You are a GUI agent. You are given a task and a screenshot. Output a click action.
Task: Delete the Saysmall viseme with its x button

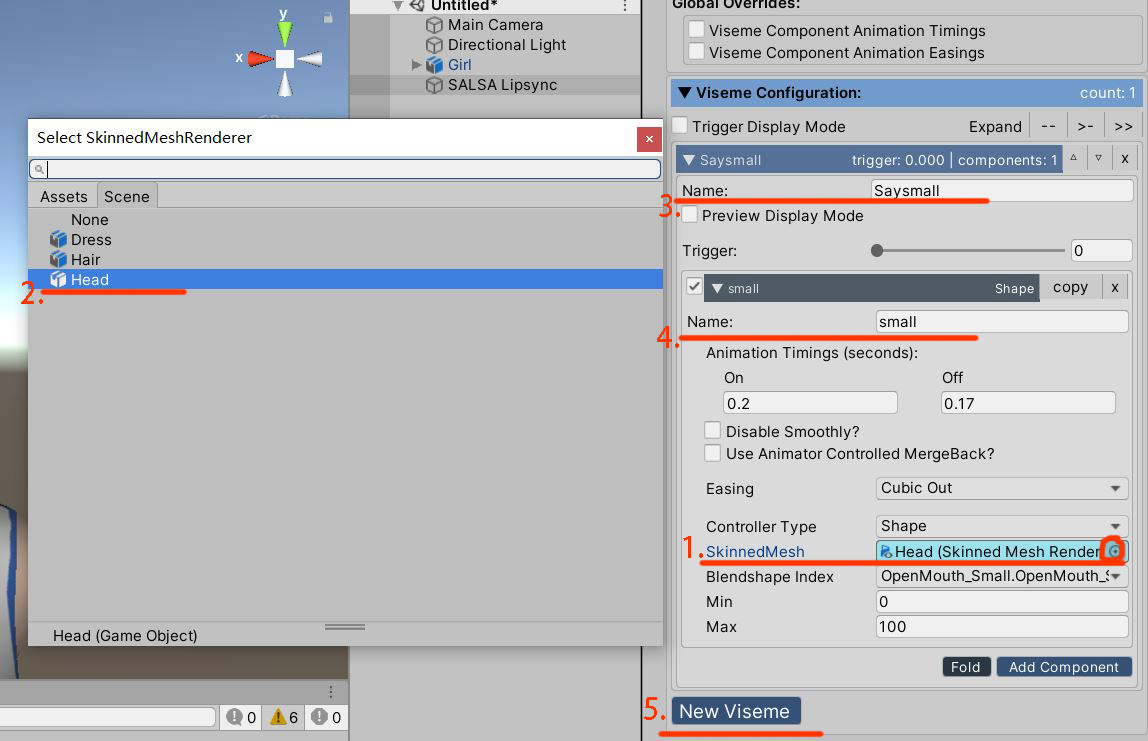tap(1124, 158)
